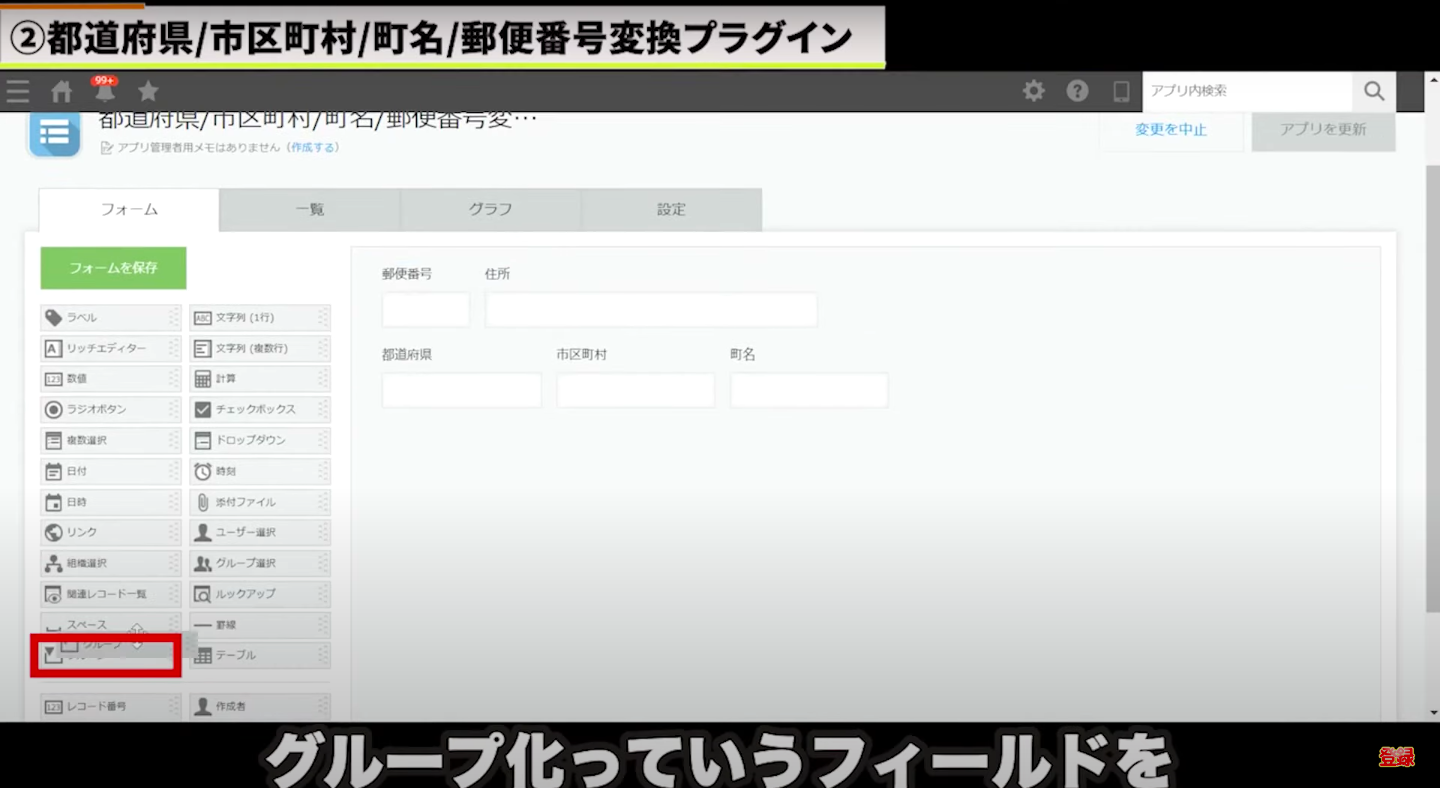This screenshot has width=1440, height=788.
Task: Select the ドロップダウン field
Action: (259, 441)
